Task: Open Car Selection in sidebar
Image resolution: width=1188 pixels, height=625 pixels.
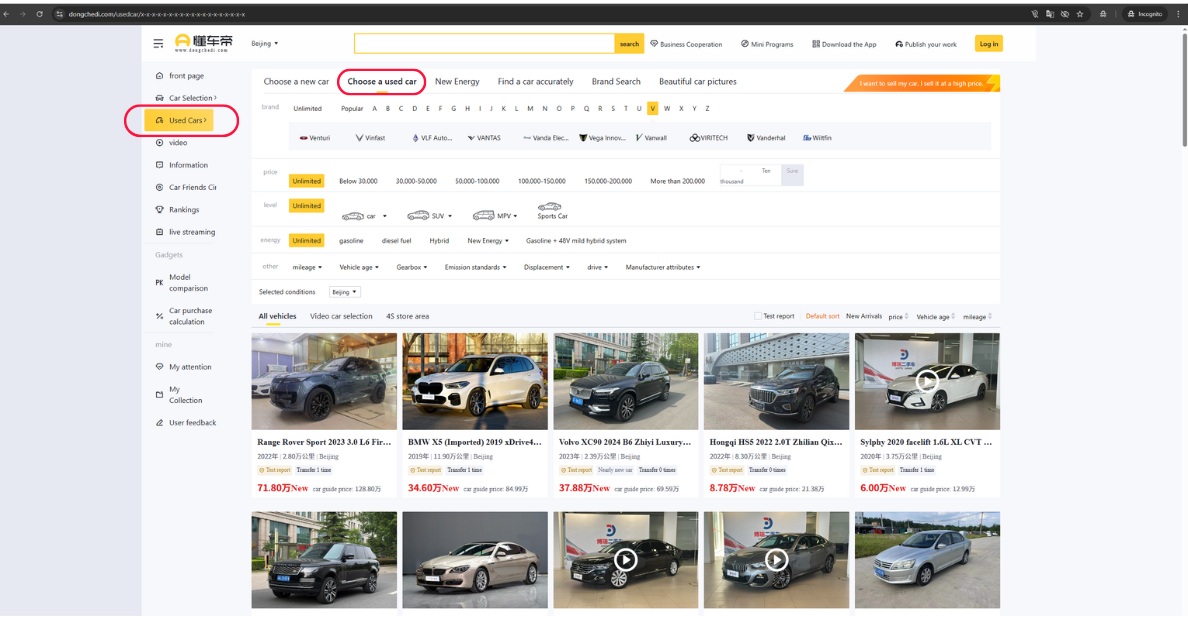Action: 186,98
